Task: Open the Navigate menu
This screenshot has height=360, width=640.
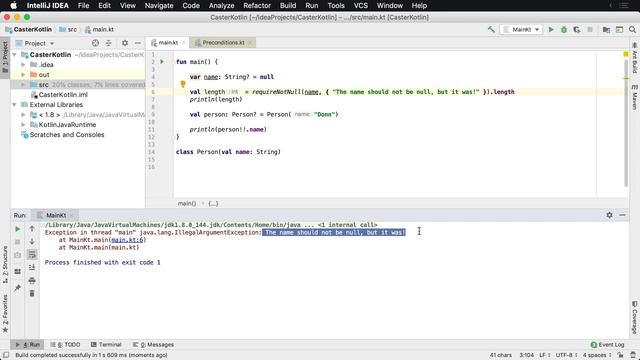Action: click(x=159, y=6)
